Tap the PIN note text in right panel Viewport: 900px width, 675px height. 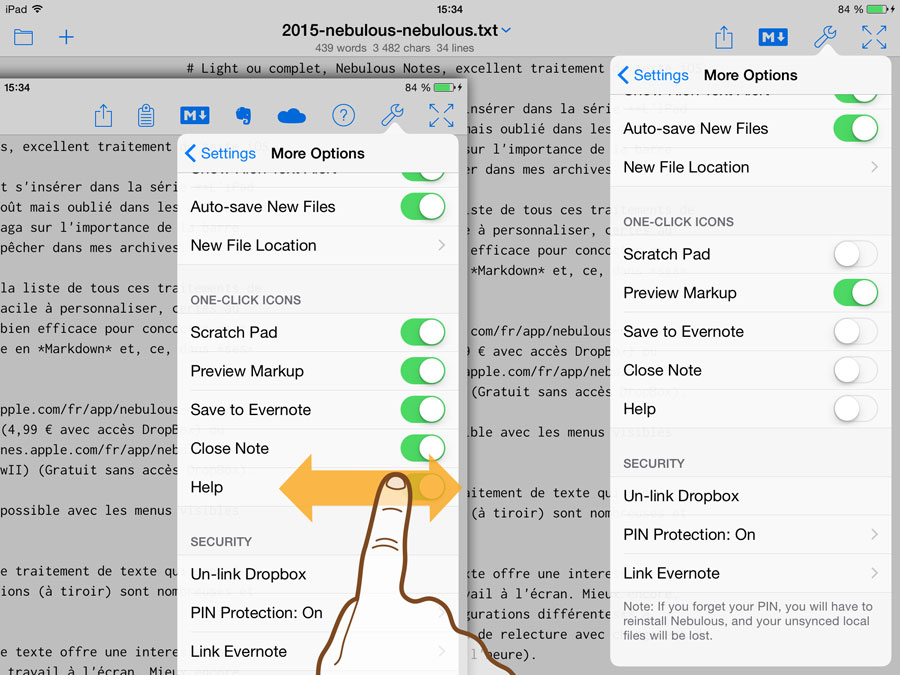tap(748, 621)
